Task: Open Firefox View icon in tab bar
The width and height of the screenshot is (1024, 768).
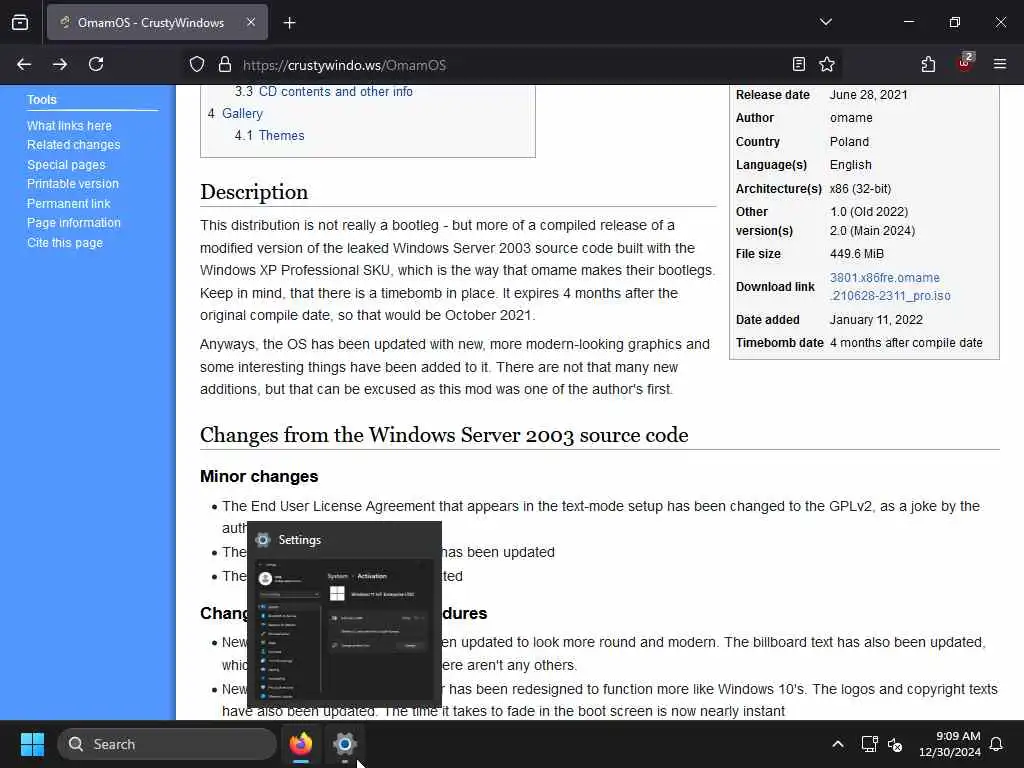Action: [20, 22]
